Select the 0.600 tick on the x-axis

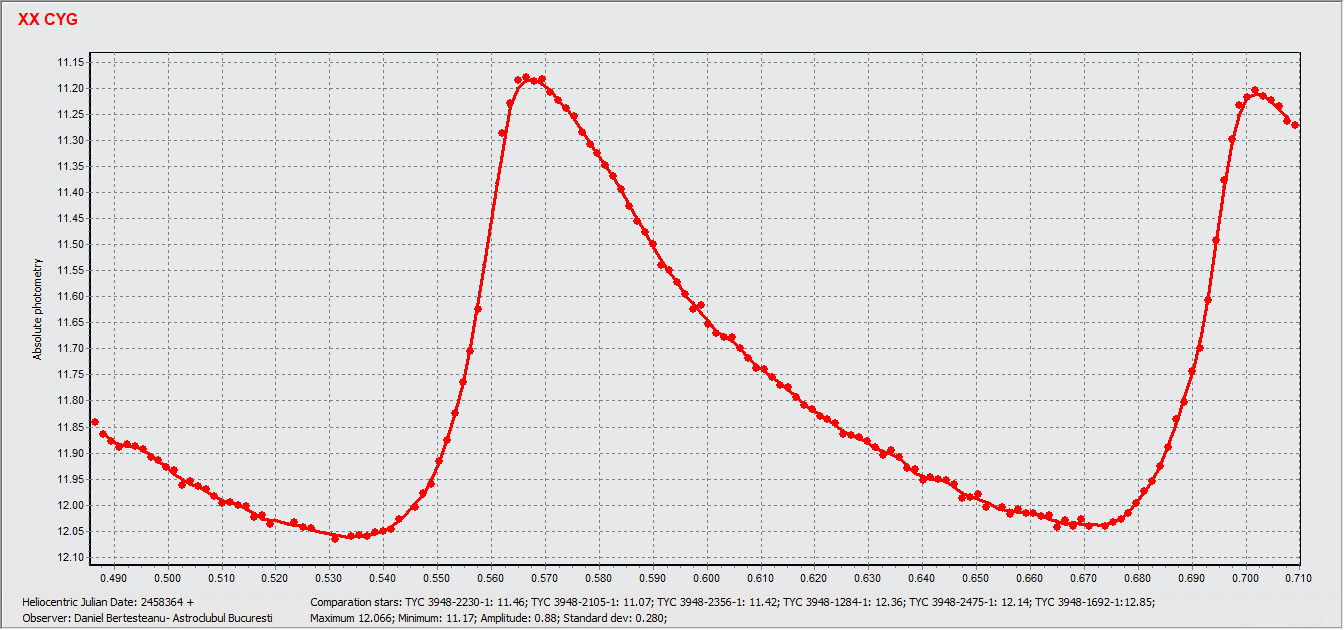tap(706, 578)
